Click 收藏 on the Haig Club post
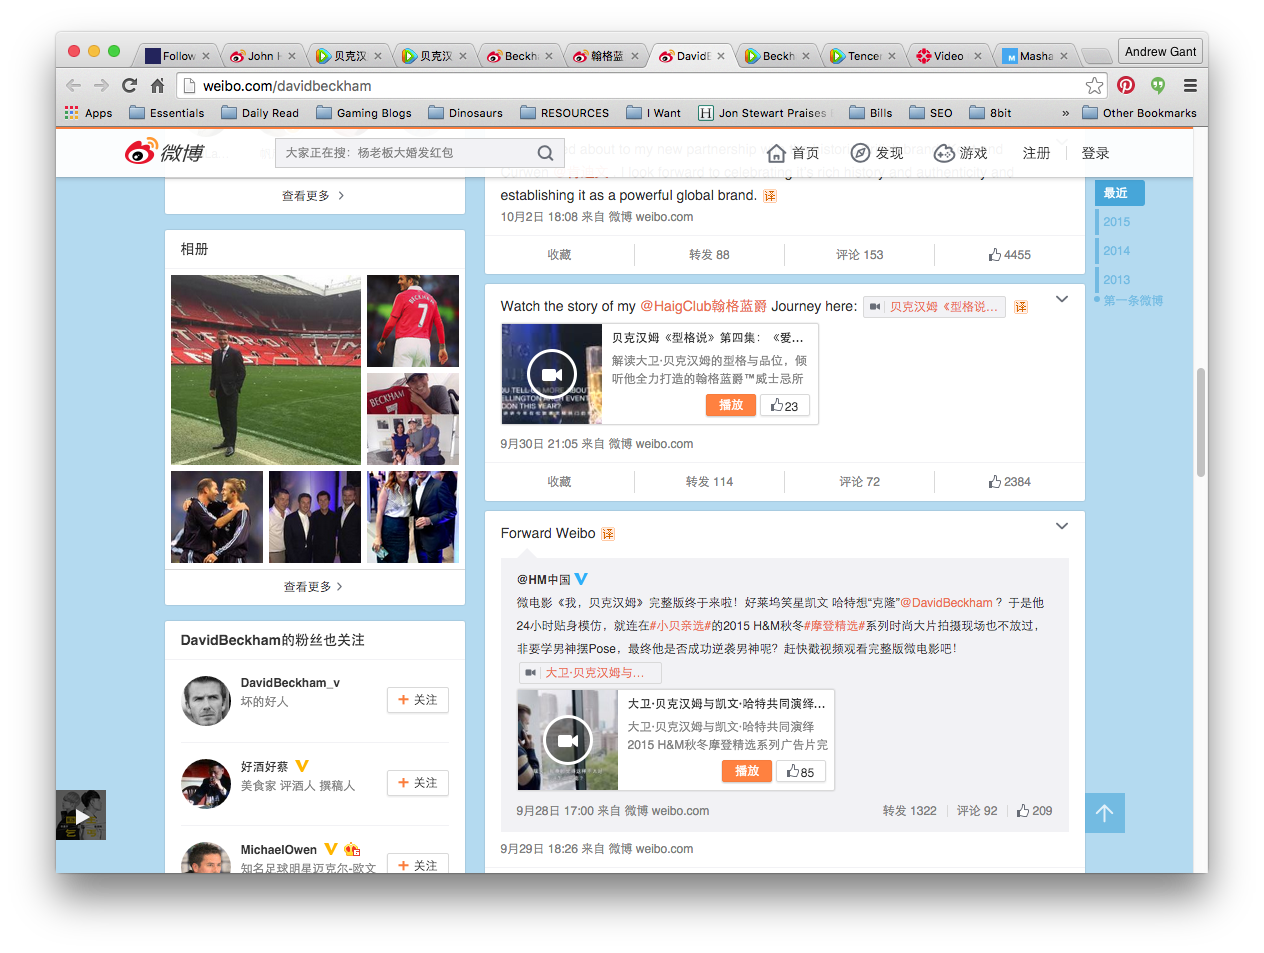The height and width of the screenshot is (953, 1264). click(x=559, y=482)
